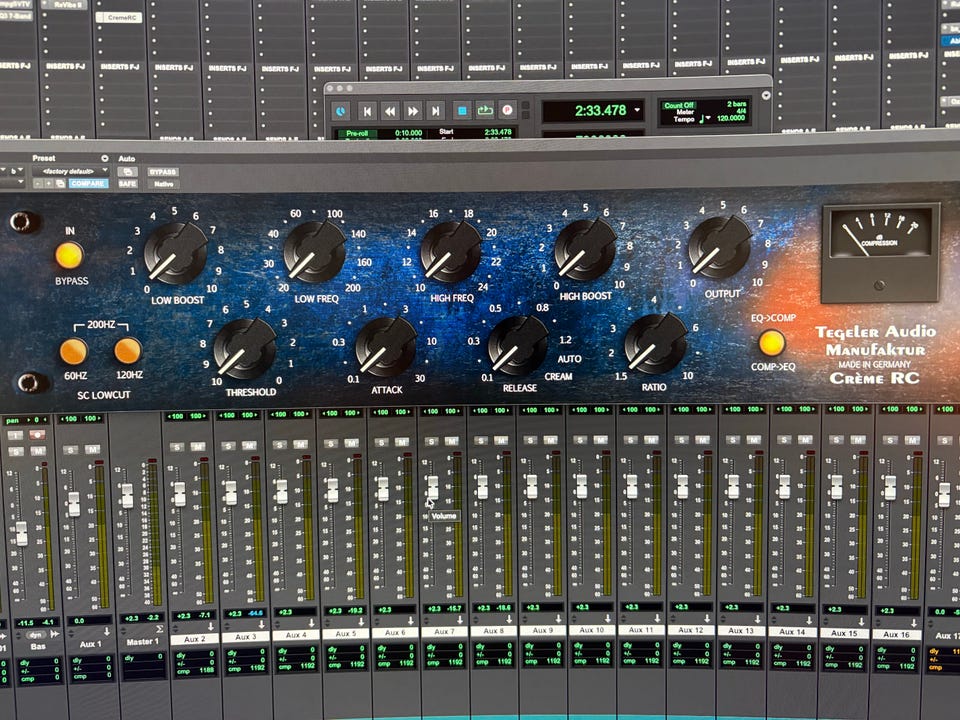Select the Aux 16 track name

click(896, 635)
